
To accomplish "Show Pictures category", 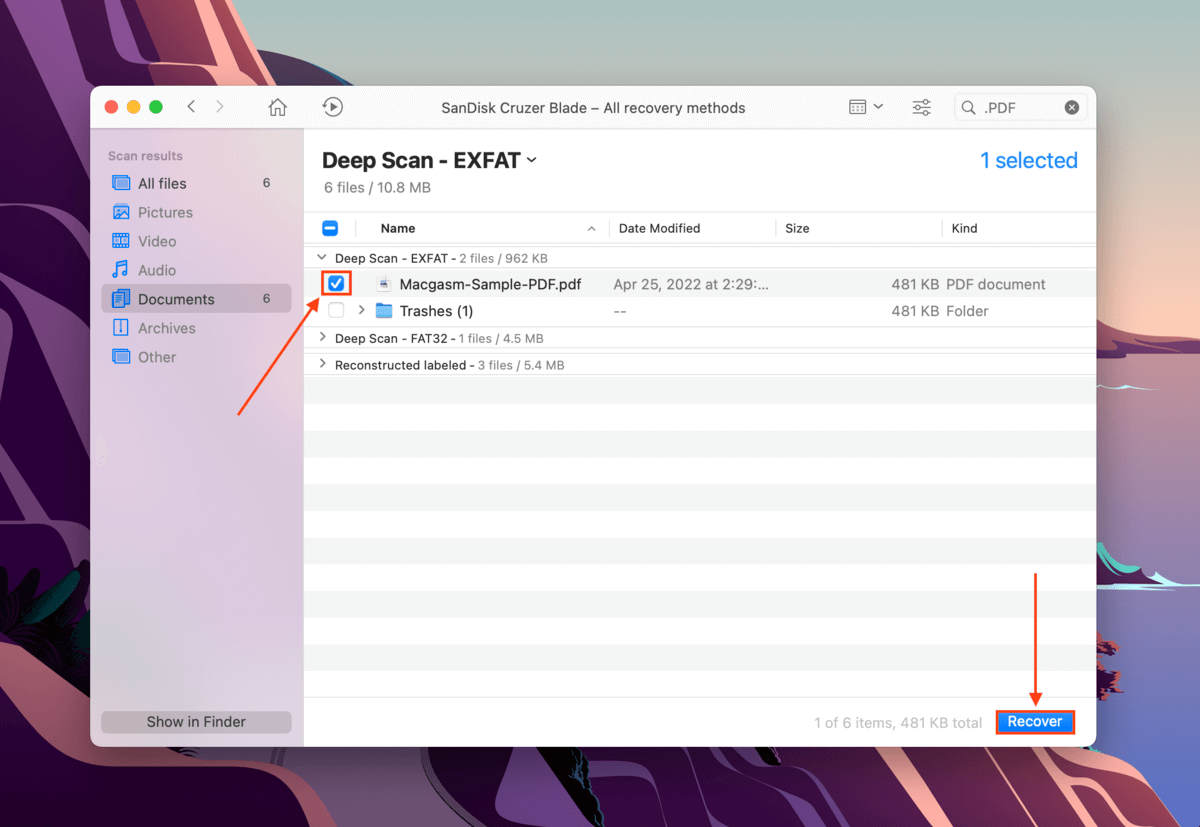I will (x=196, y=212).
